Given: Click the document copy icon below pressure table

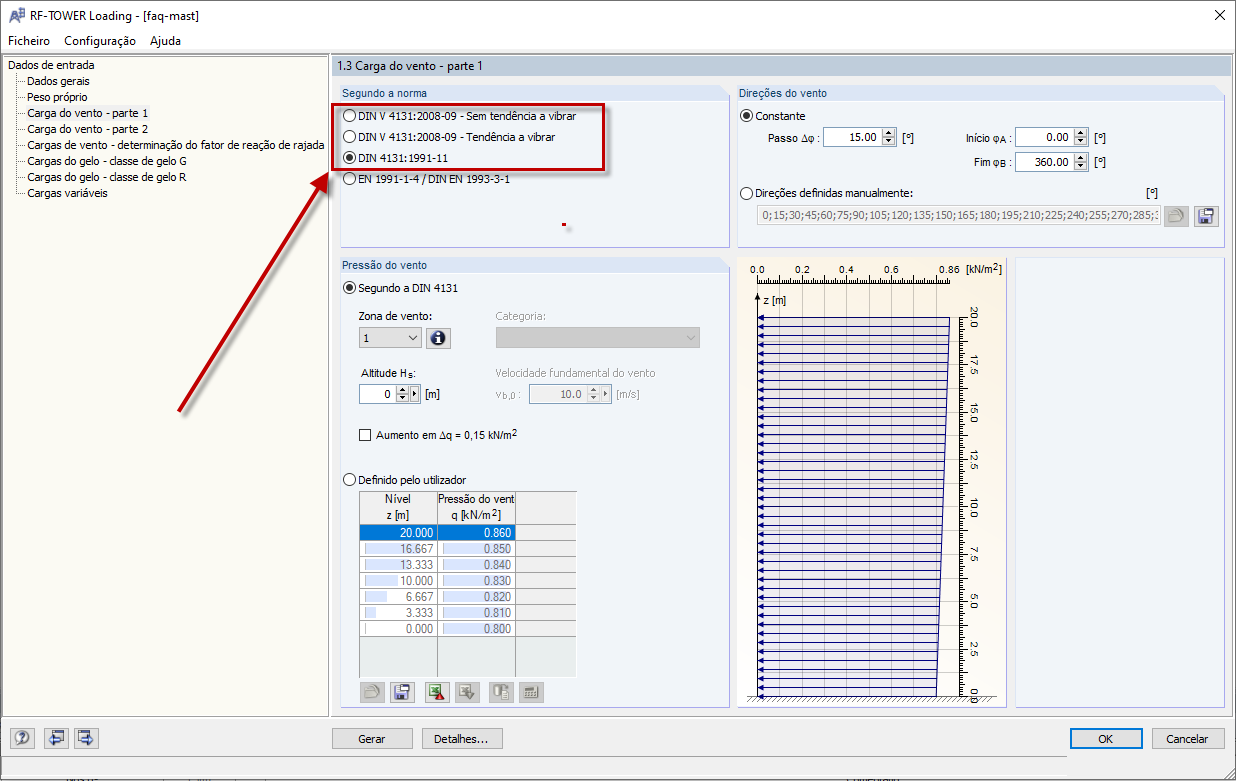Looking at the screenshot, I should click(501, 692).
